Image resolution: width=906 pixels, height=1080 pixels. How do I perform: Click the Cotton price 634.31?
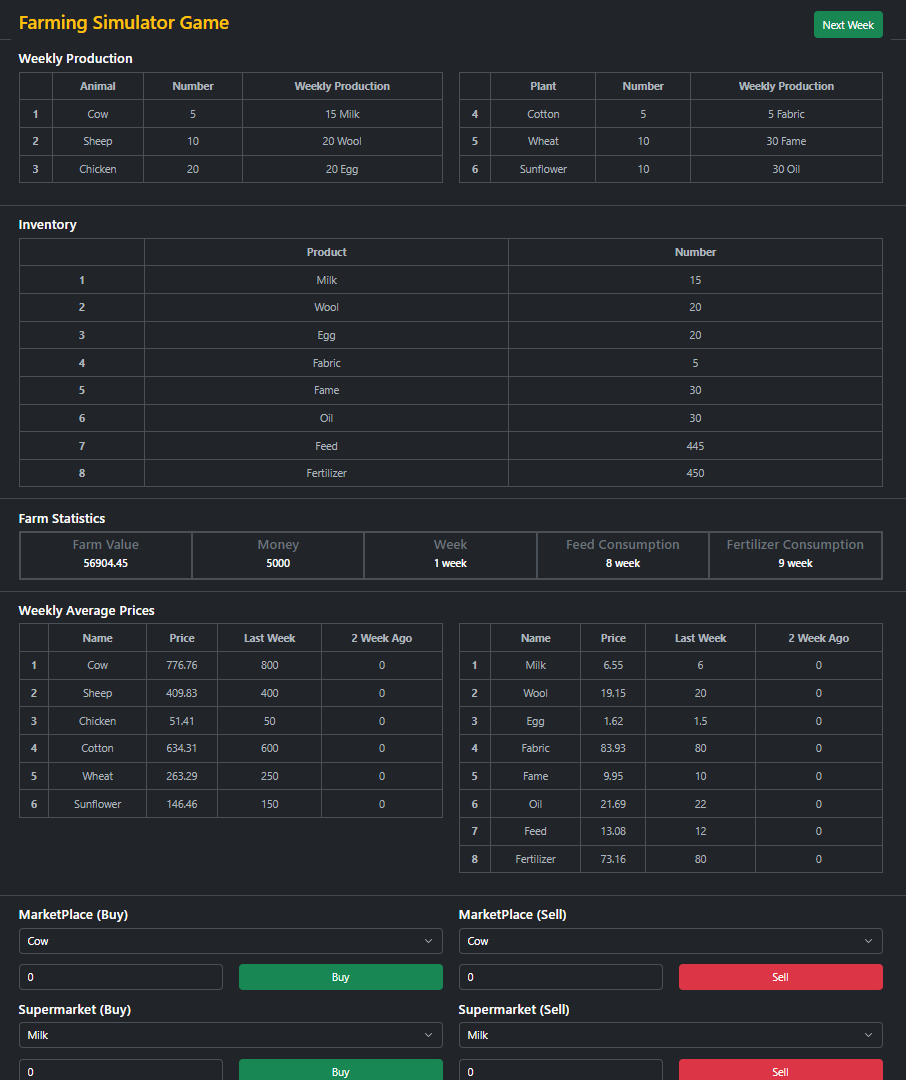182,748
